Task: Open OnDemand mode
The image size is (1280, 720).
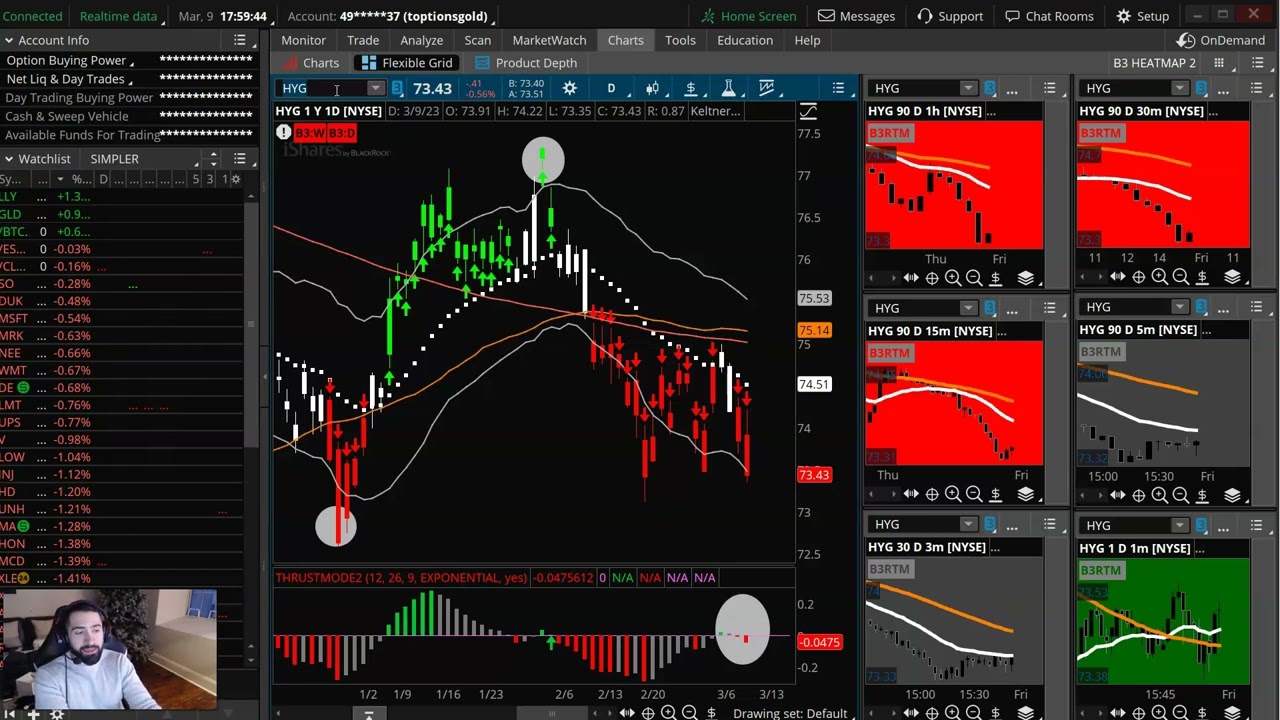Action: pyautogui.click(x=1221, y=40)
